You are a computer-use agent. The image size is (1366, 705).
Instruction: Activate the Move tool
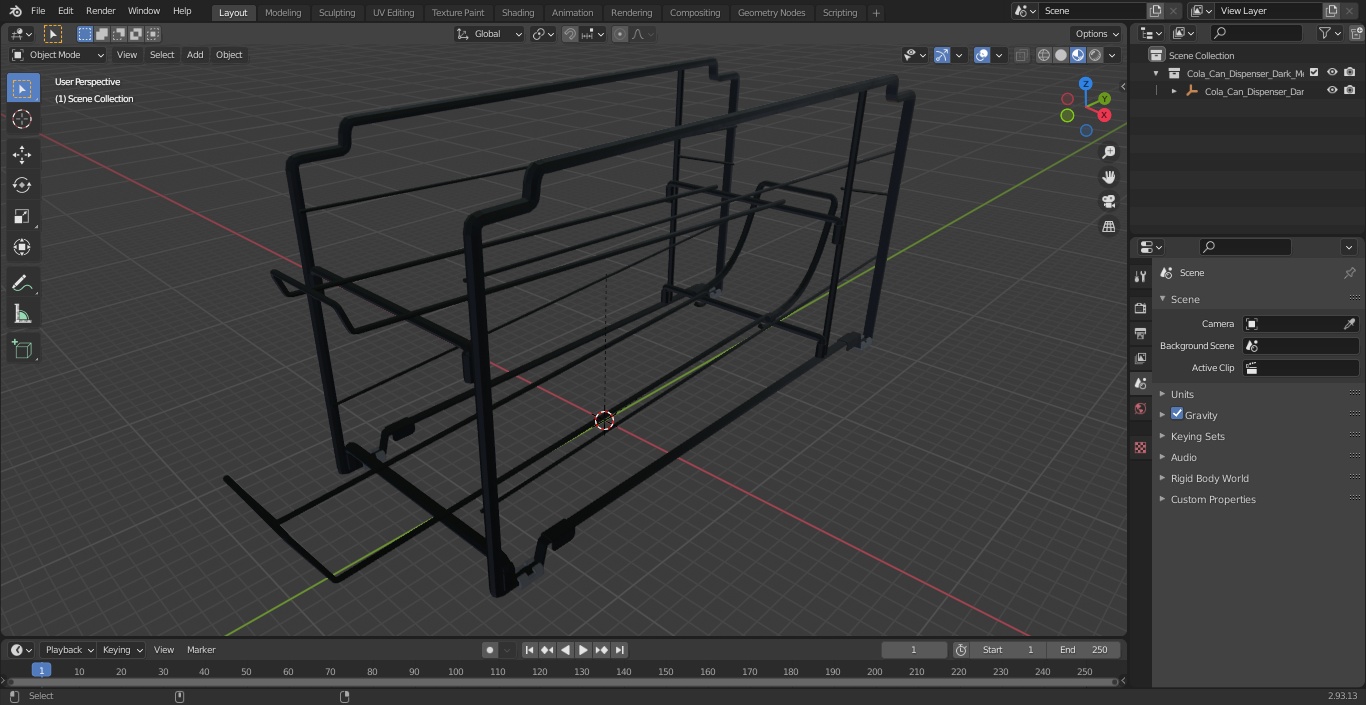pos(22,154)
